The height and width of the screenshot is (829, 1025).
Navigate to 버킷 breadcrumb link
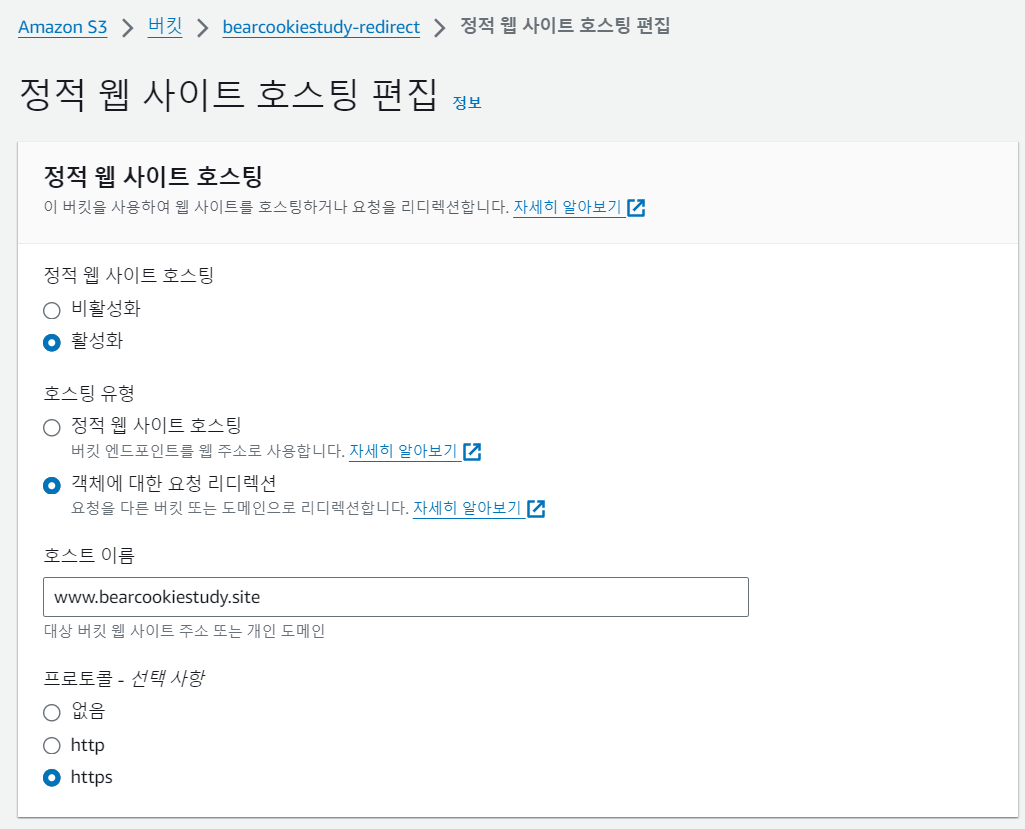point(165,27)
